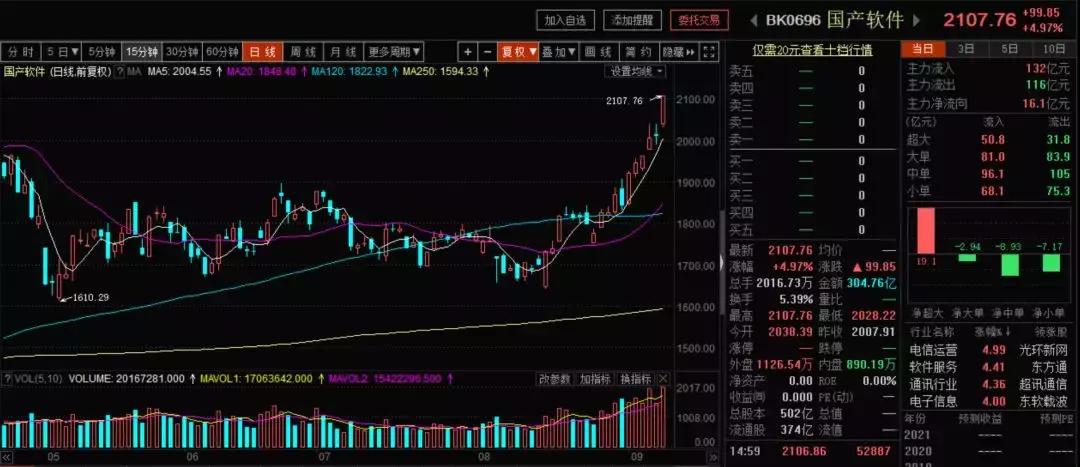
Task: Open the 更多周期 dropdown
Action: [x=394, y=52]
